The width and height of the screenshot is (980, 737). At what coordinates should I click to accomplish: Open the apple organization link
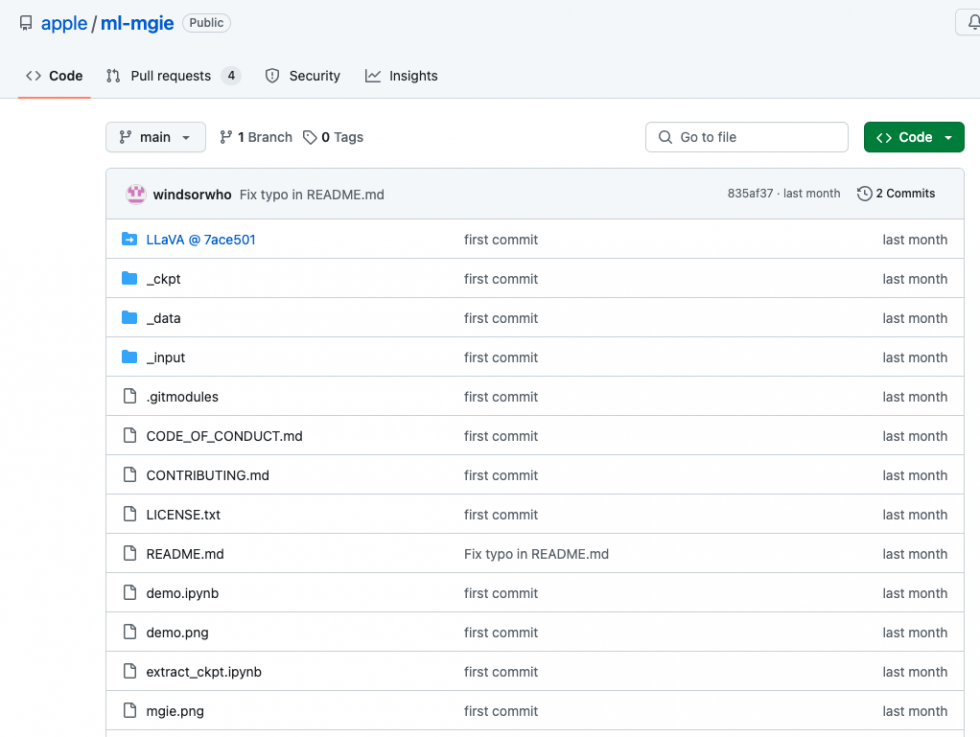point(62,22)
